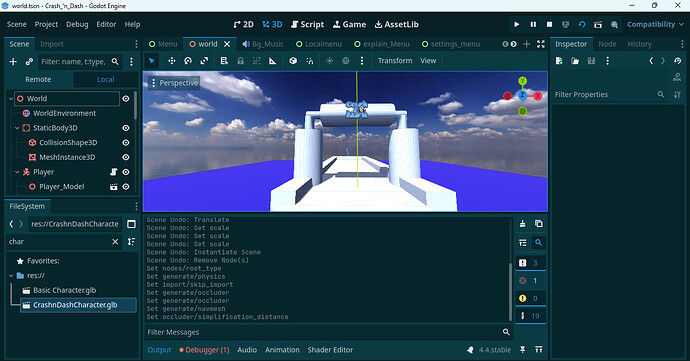Collapse the res:// folder in FileSystem
690x361 pixels.
(11, 276)
